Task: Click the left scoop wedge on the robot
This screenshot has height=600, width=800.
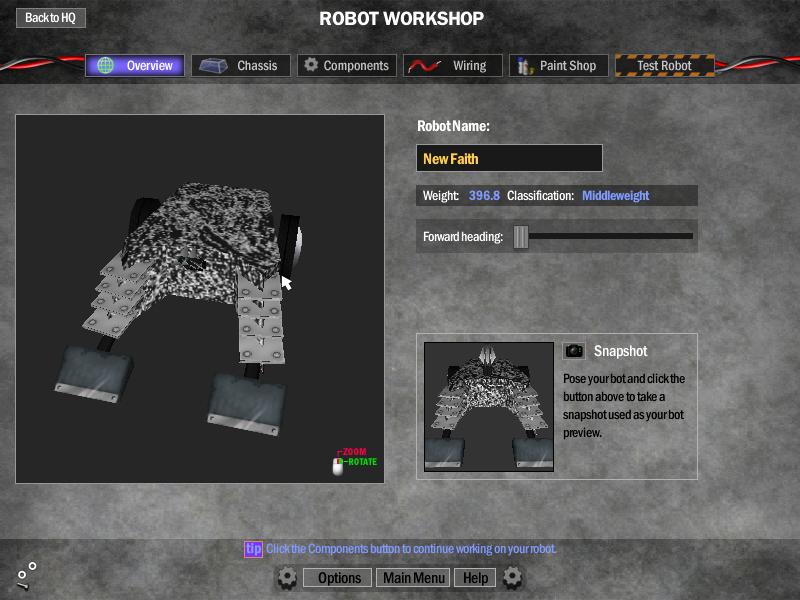Action: coord(93,372)
